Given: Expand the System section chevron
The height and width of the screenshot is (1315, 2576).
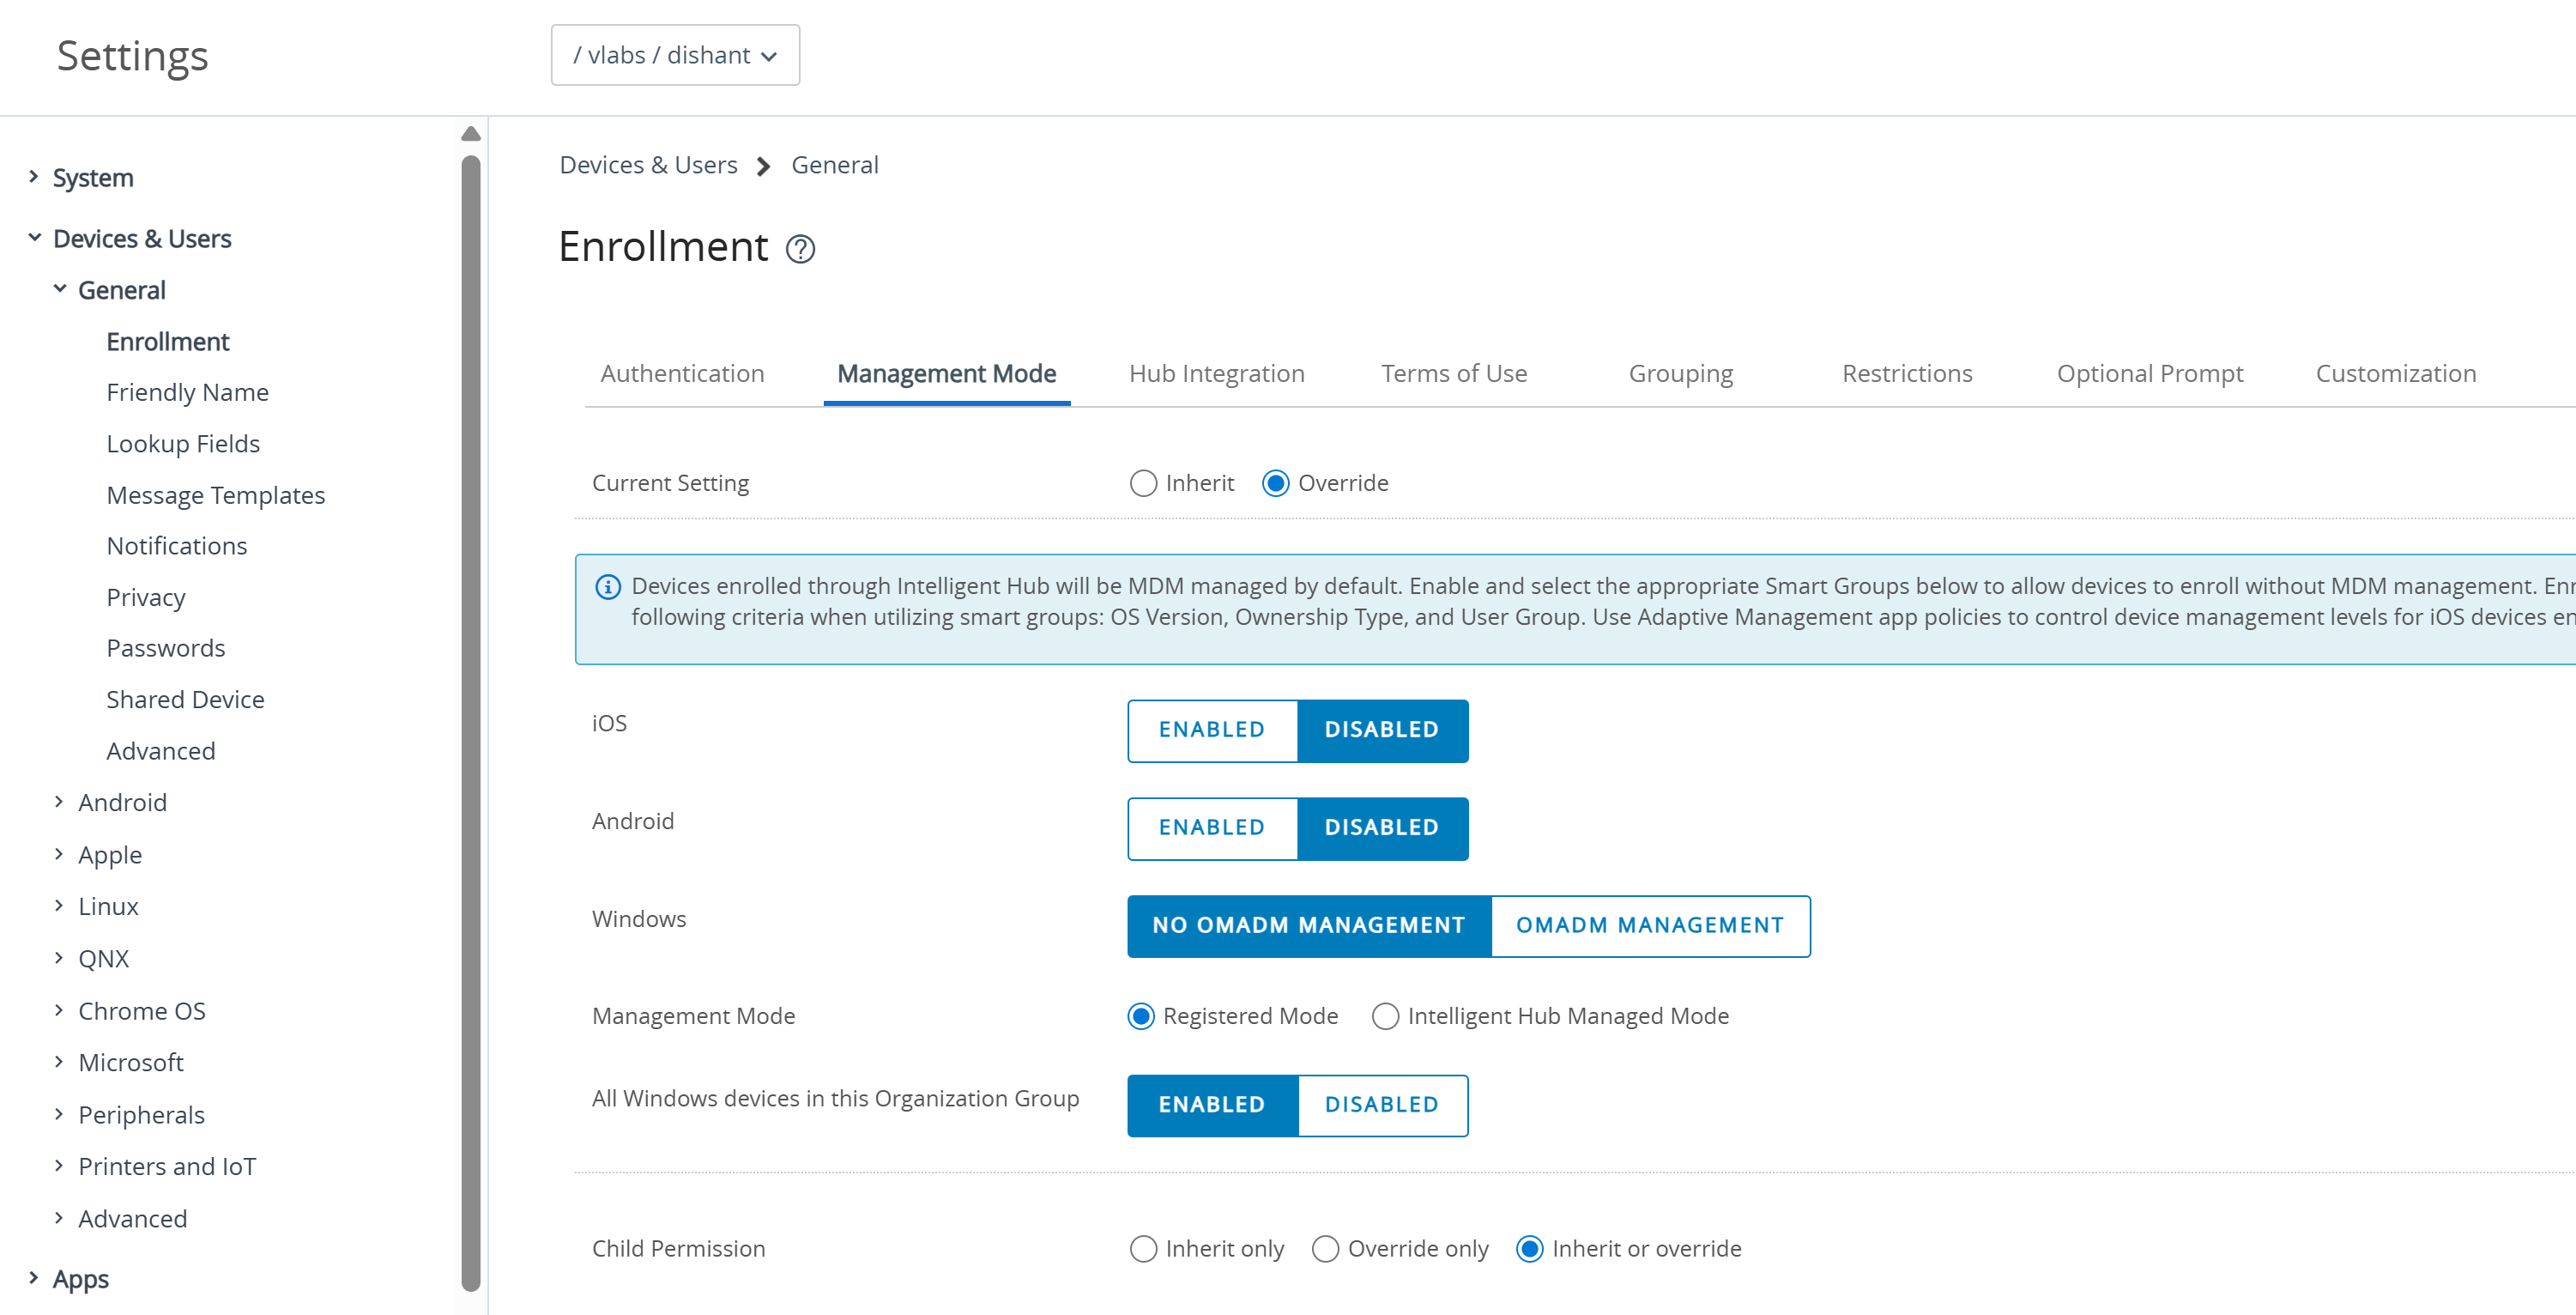Looking at the screenshot, I should coord(33,177).
